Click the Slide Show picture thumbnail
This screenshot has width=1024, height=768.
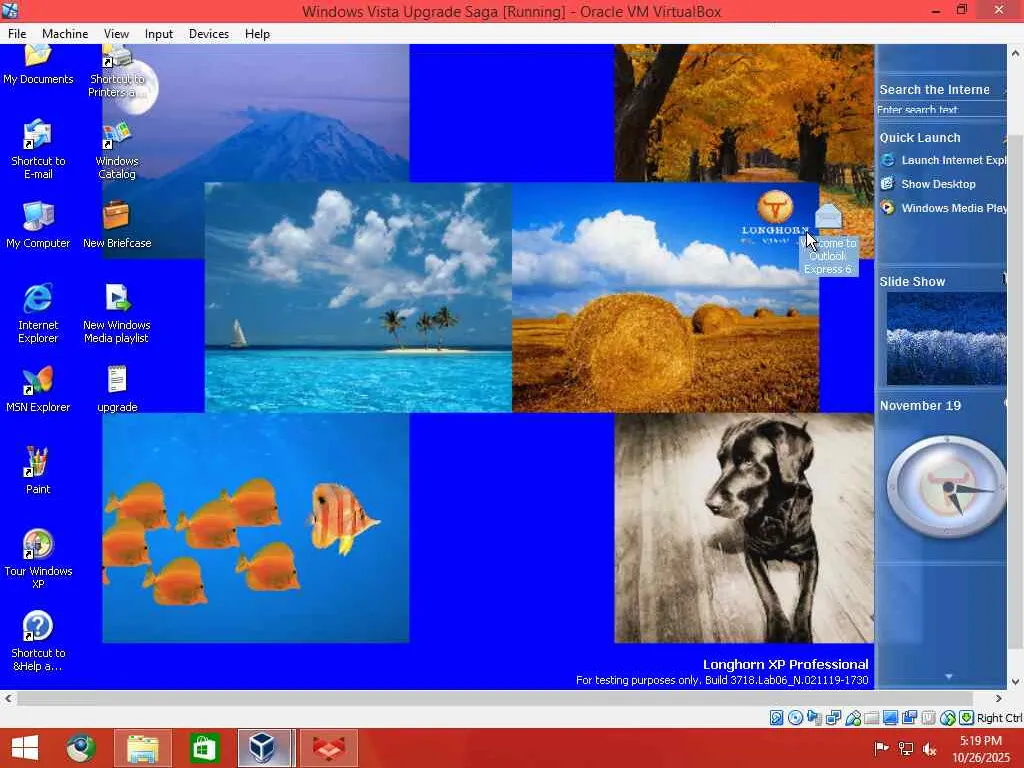pyautogui.click(x=946, y=338)
